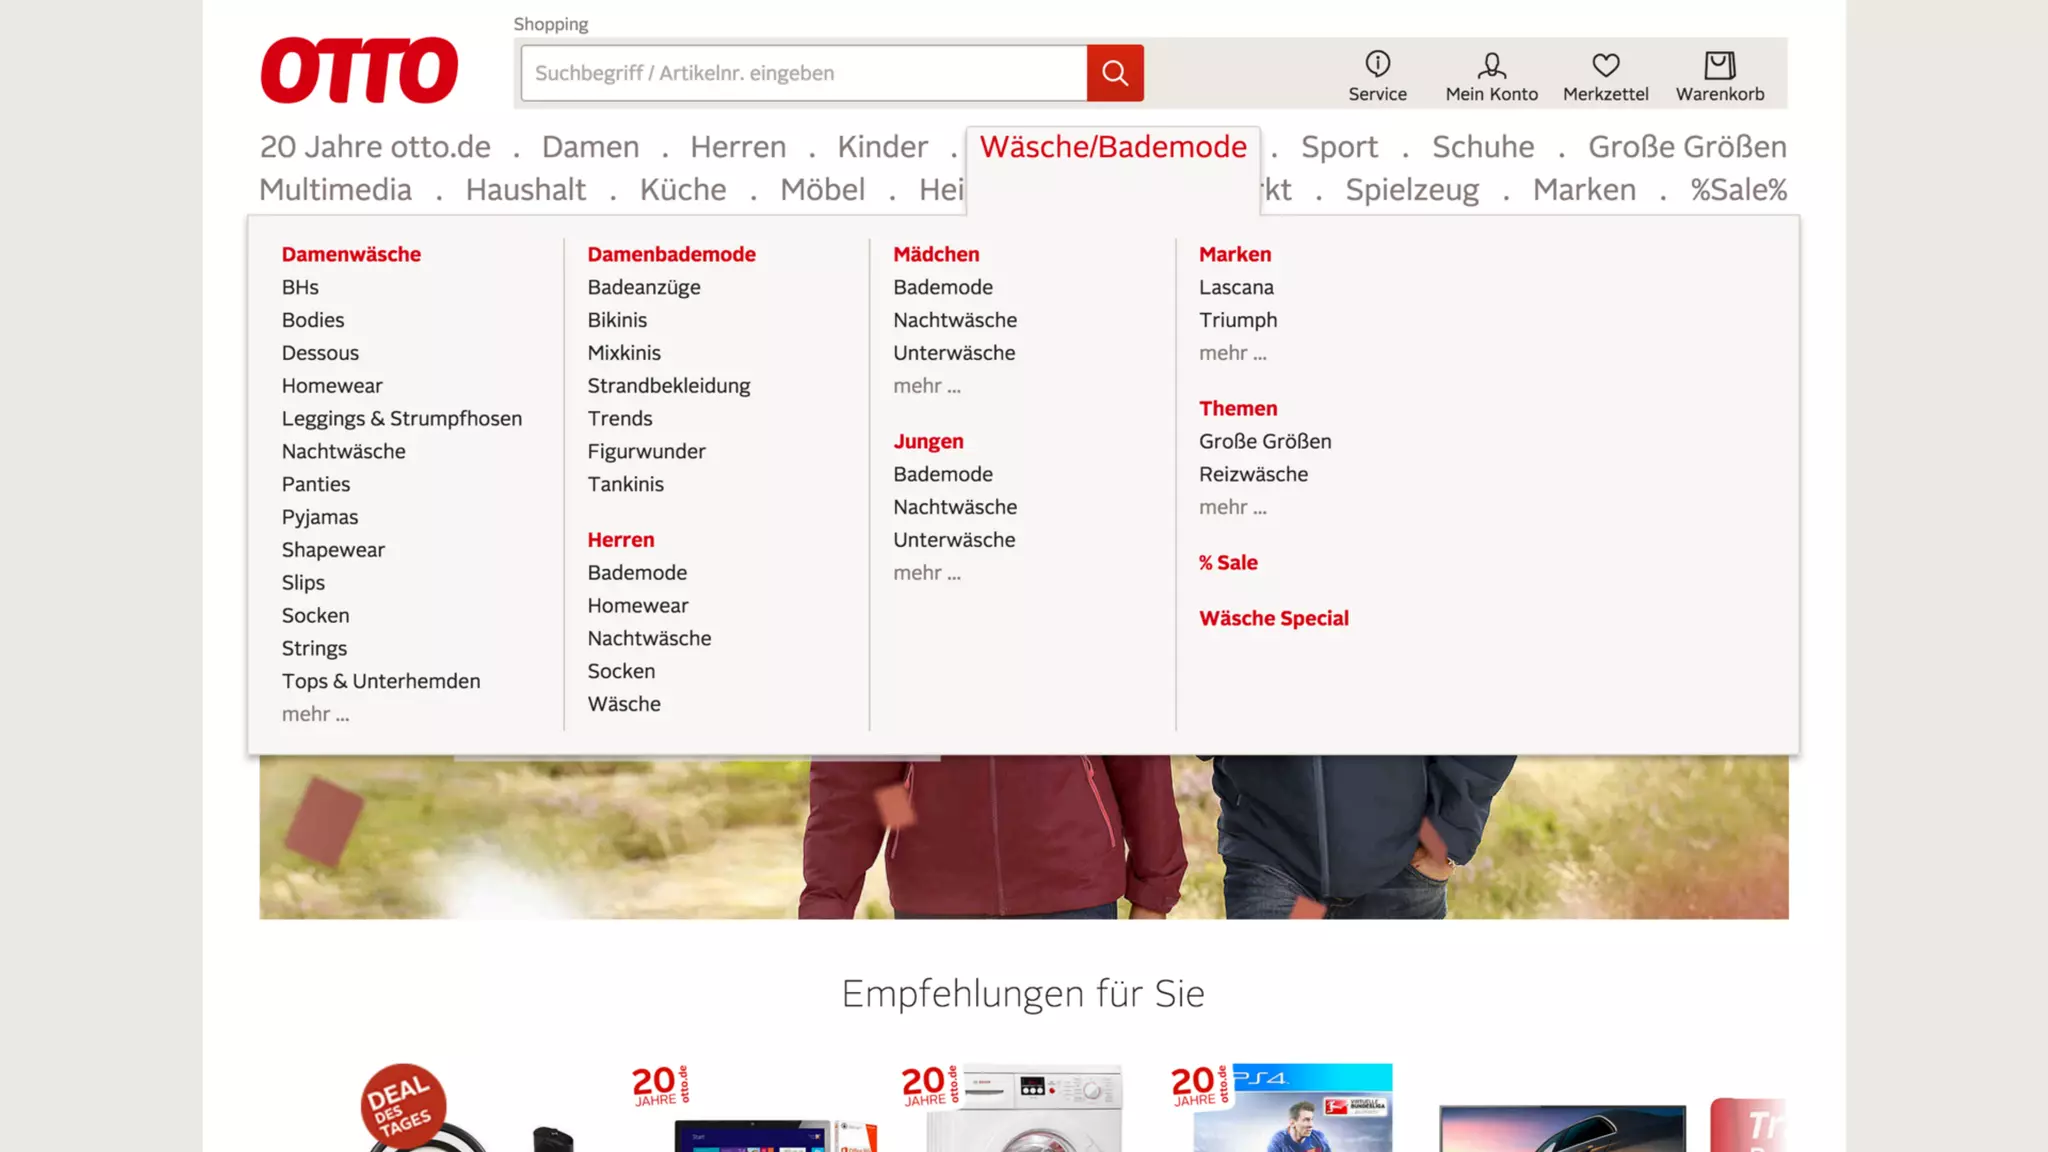Click the OTTO logo
The image size is (2048, 1152).
[359, 71]
